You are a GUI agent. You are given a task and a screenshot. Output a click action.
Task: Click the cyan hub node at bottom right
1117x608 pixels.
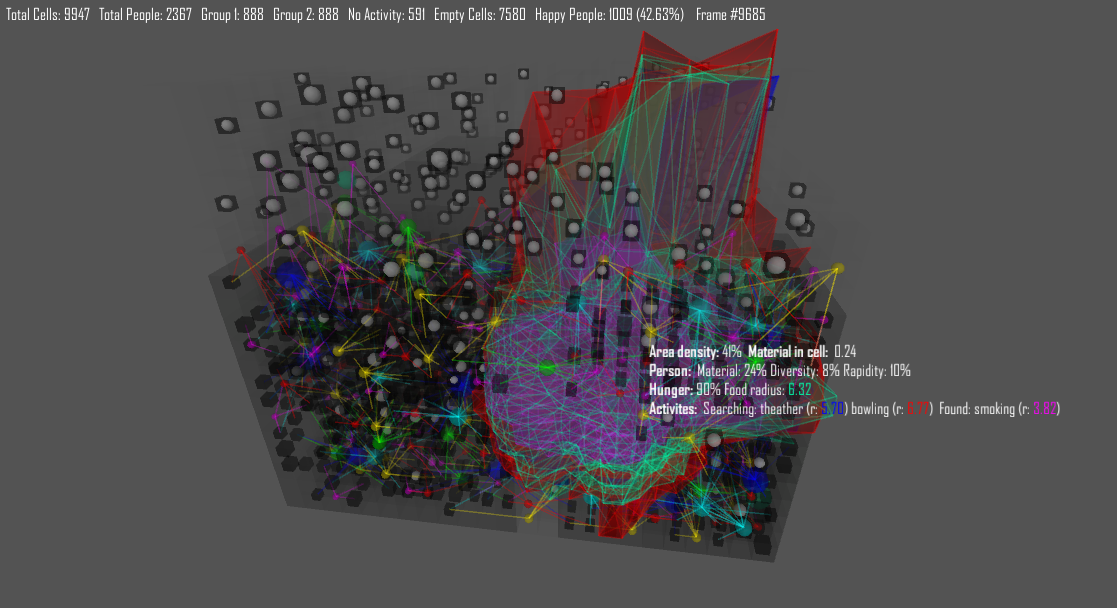pos(742,524)
